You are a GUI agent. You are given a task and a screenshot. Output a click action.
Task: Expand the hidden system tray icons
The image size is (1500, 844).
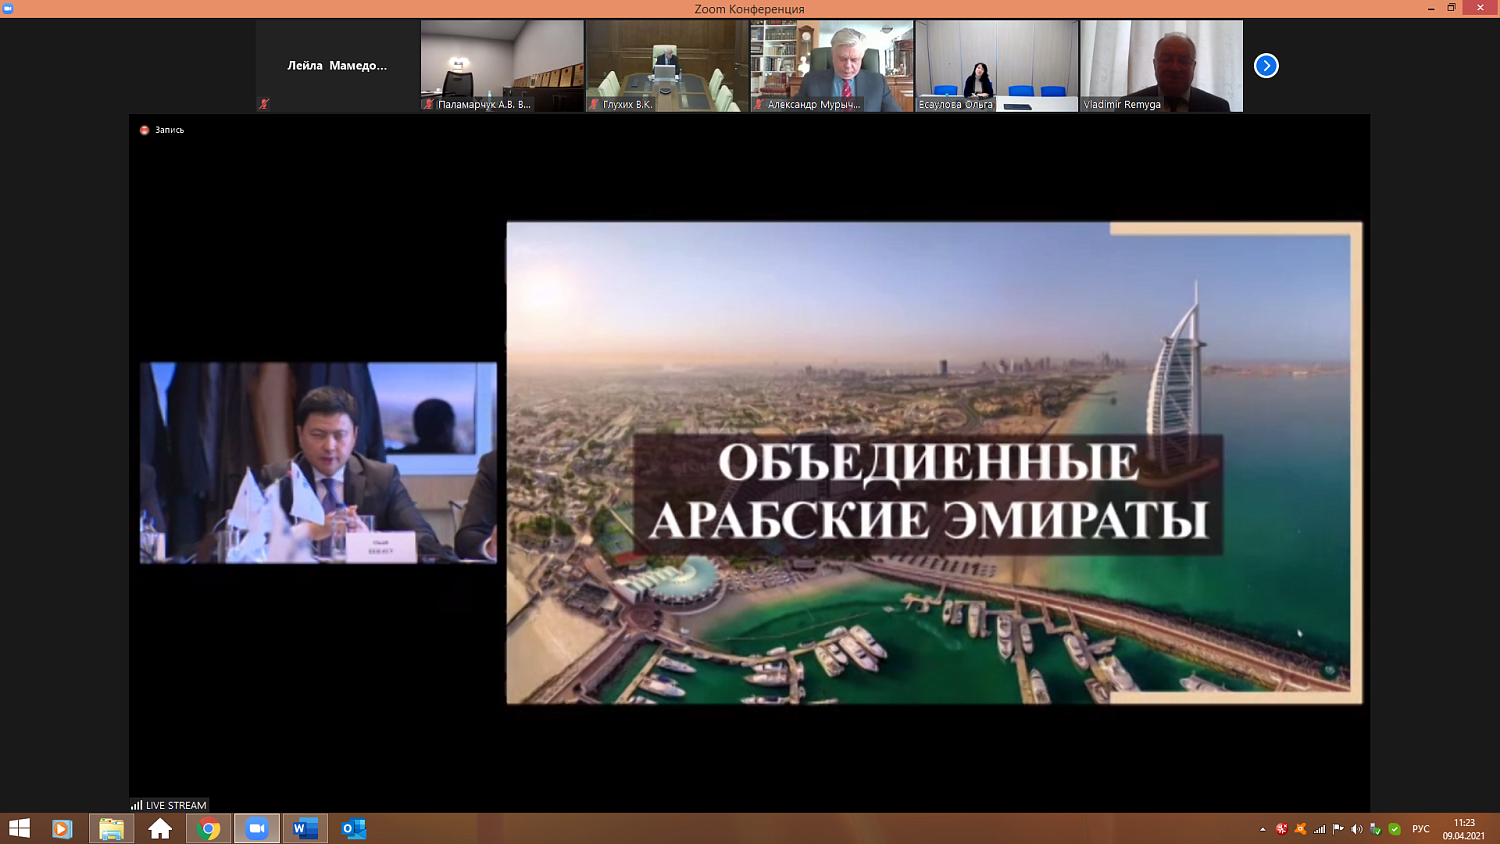pos(1262,829)
